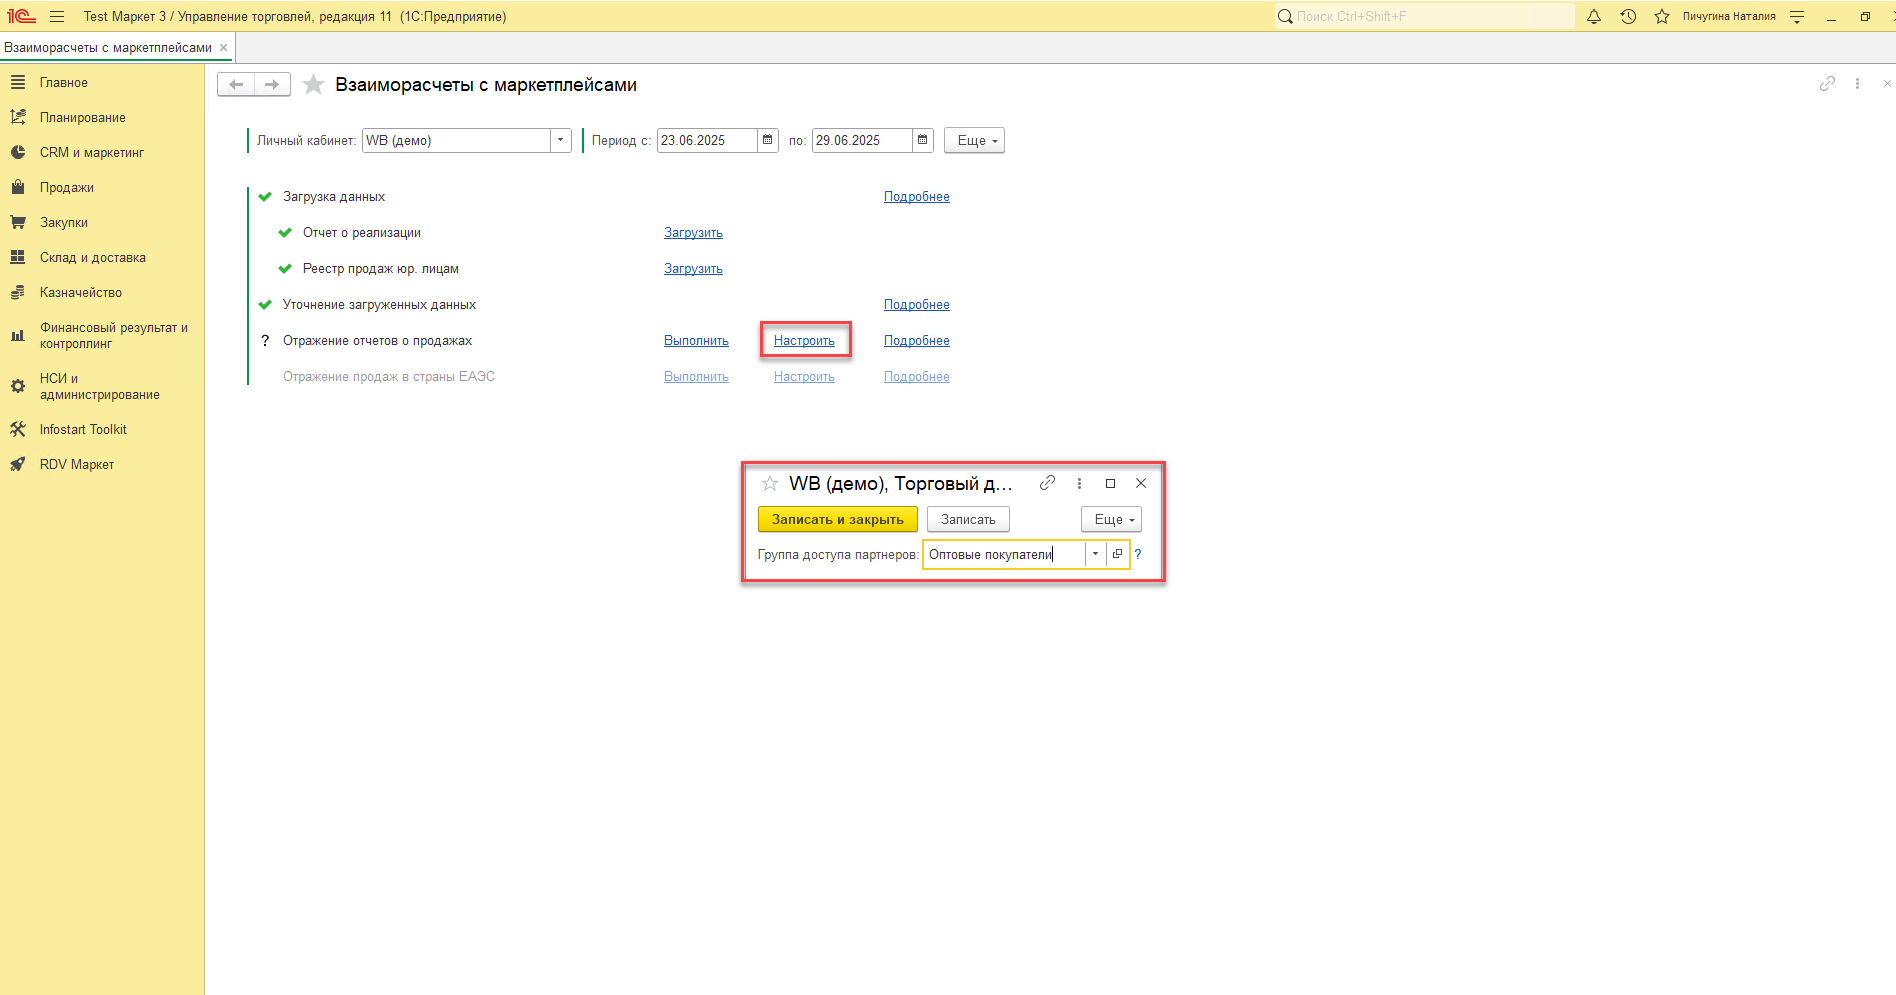This screenshot has height=995, width=1896.
Task: Click the forward navigation arrow
Action: point(272,85)
